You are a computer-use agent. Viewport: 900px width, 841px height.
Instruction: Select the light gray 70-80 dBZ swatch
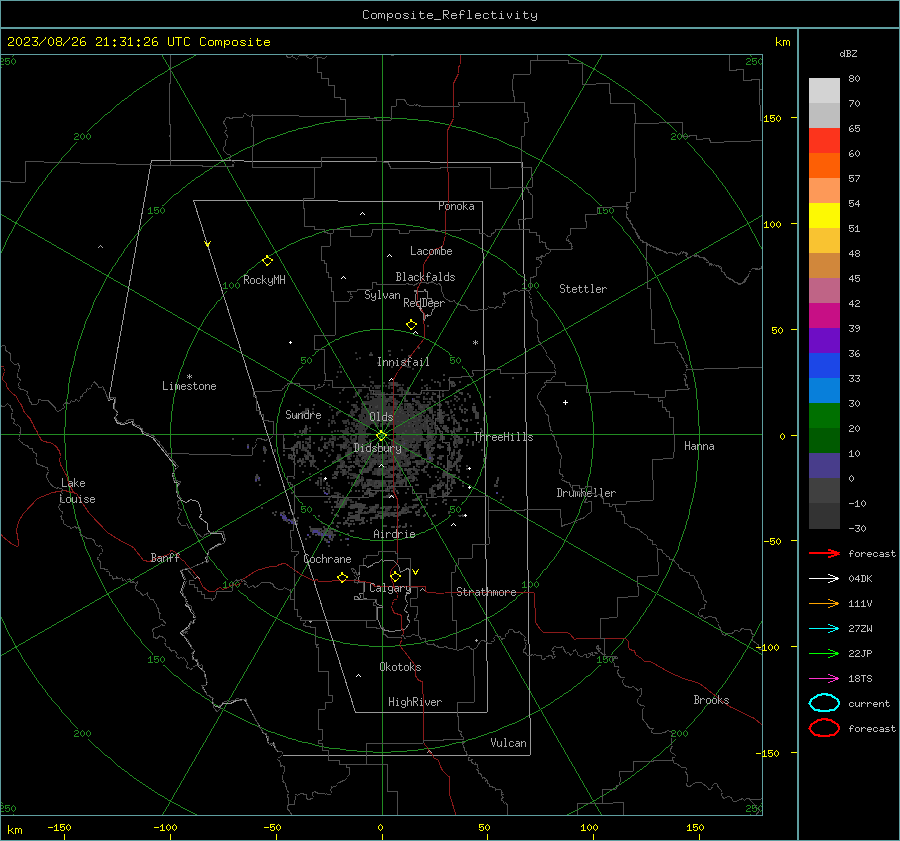[824, 91]
